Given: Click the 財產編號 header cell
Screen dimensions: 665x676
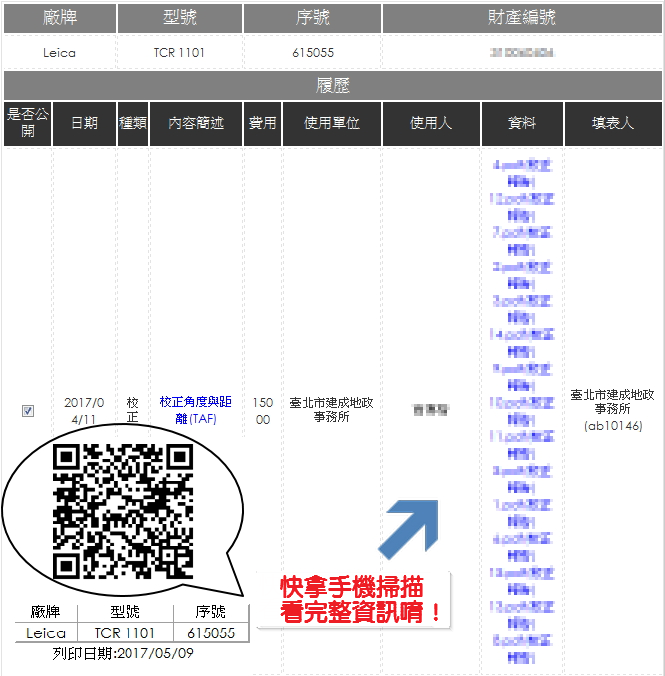Looking at the screenshot, I should coord(522,18).
